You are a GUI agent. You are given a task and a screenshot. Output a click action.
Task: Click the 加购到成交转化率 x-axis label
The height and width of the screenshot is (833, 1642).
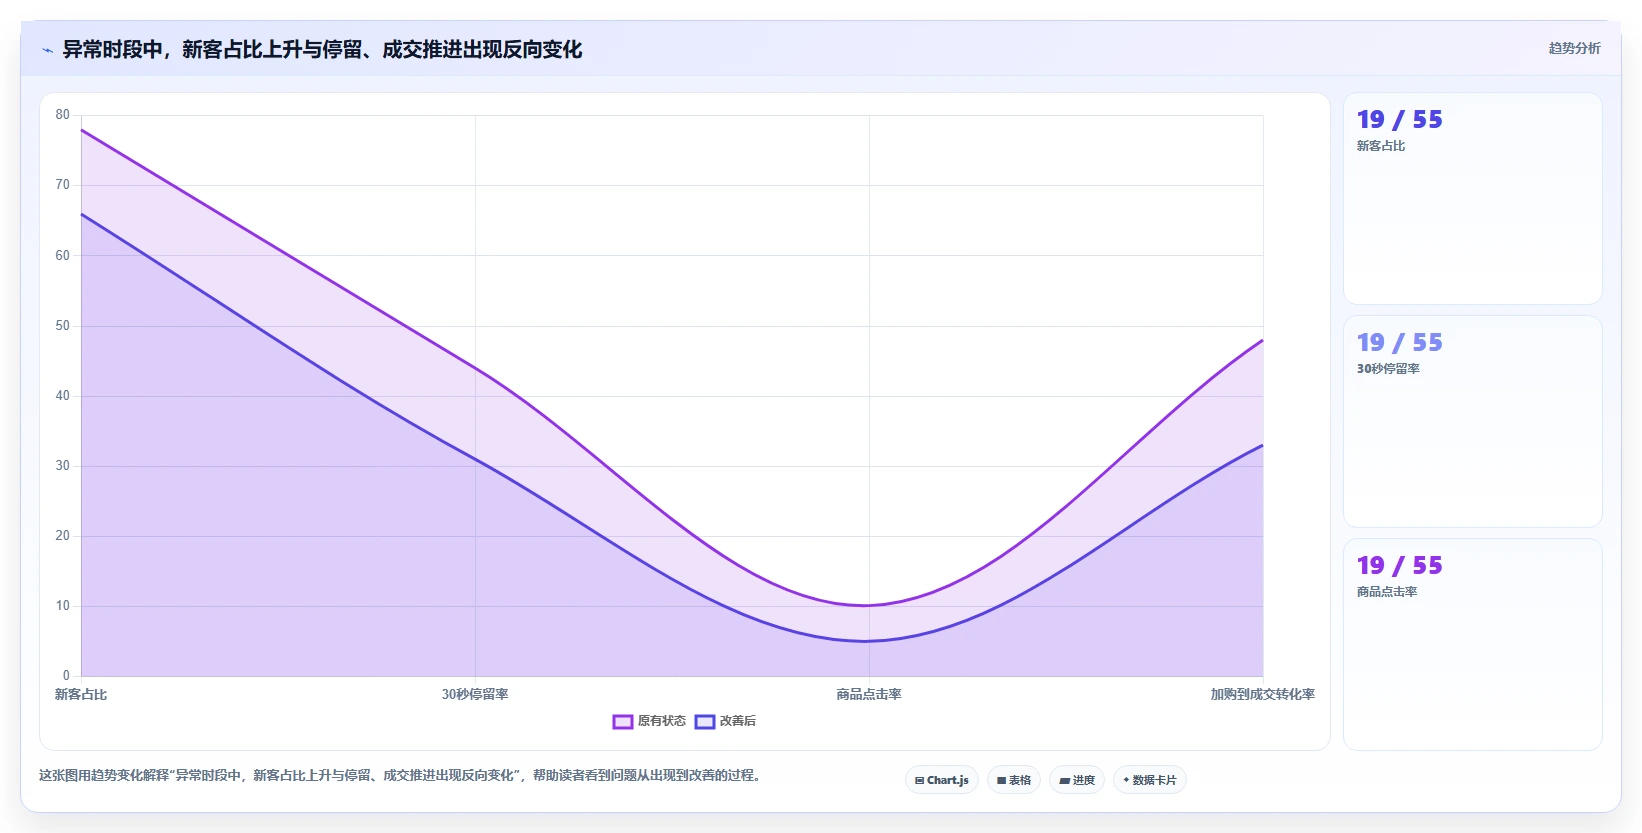(x=1262, y=694)
